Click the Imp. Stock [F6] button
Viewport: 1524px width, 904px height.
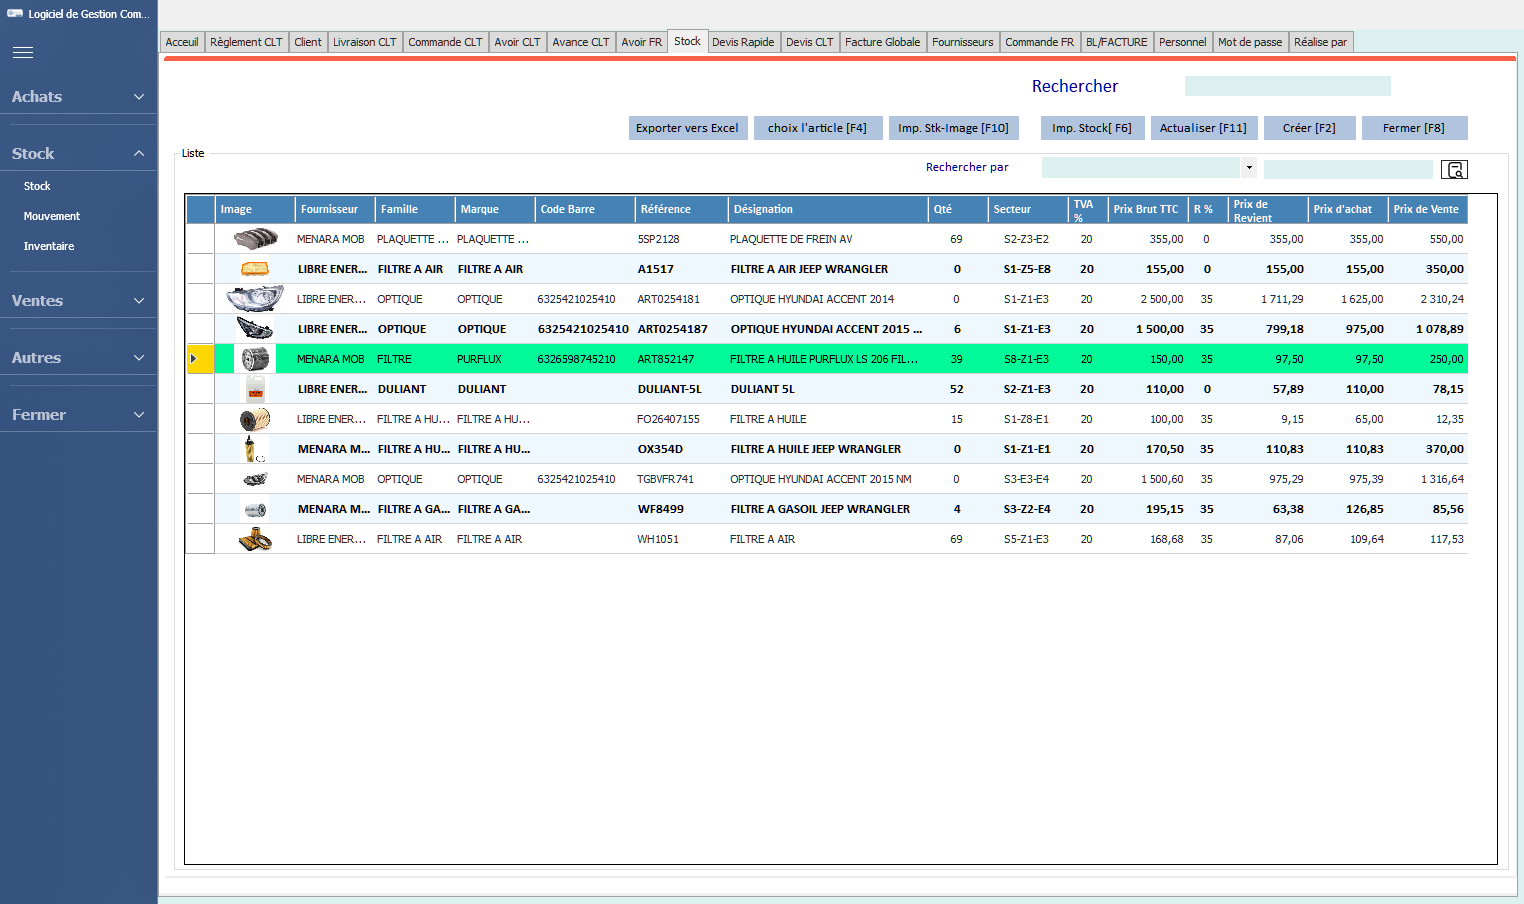(1092, 128)
